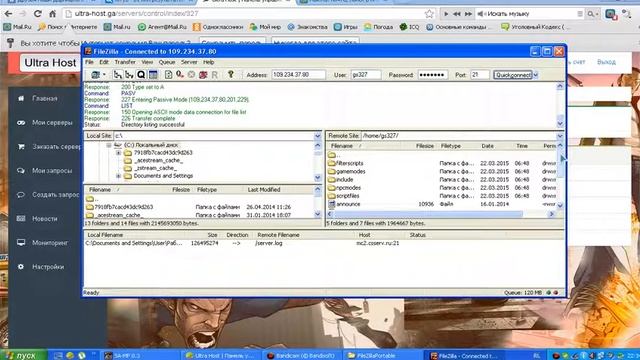Open Главная in Ultra Host sidebar
The width and height of the screenshot is (640, 360).
(x=44, y=99)
